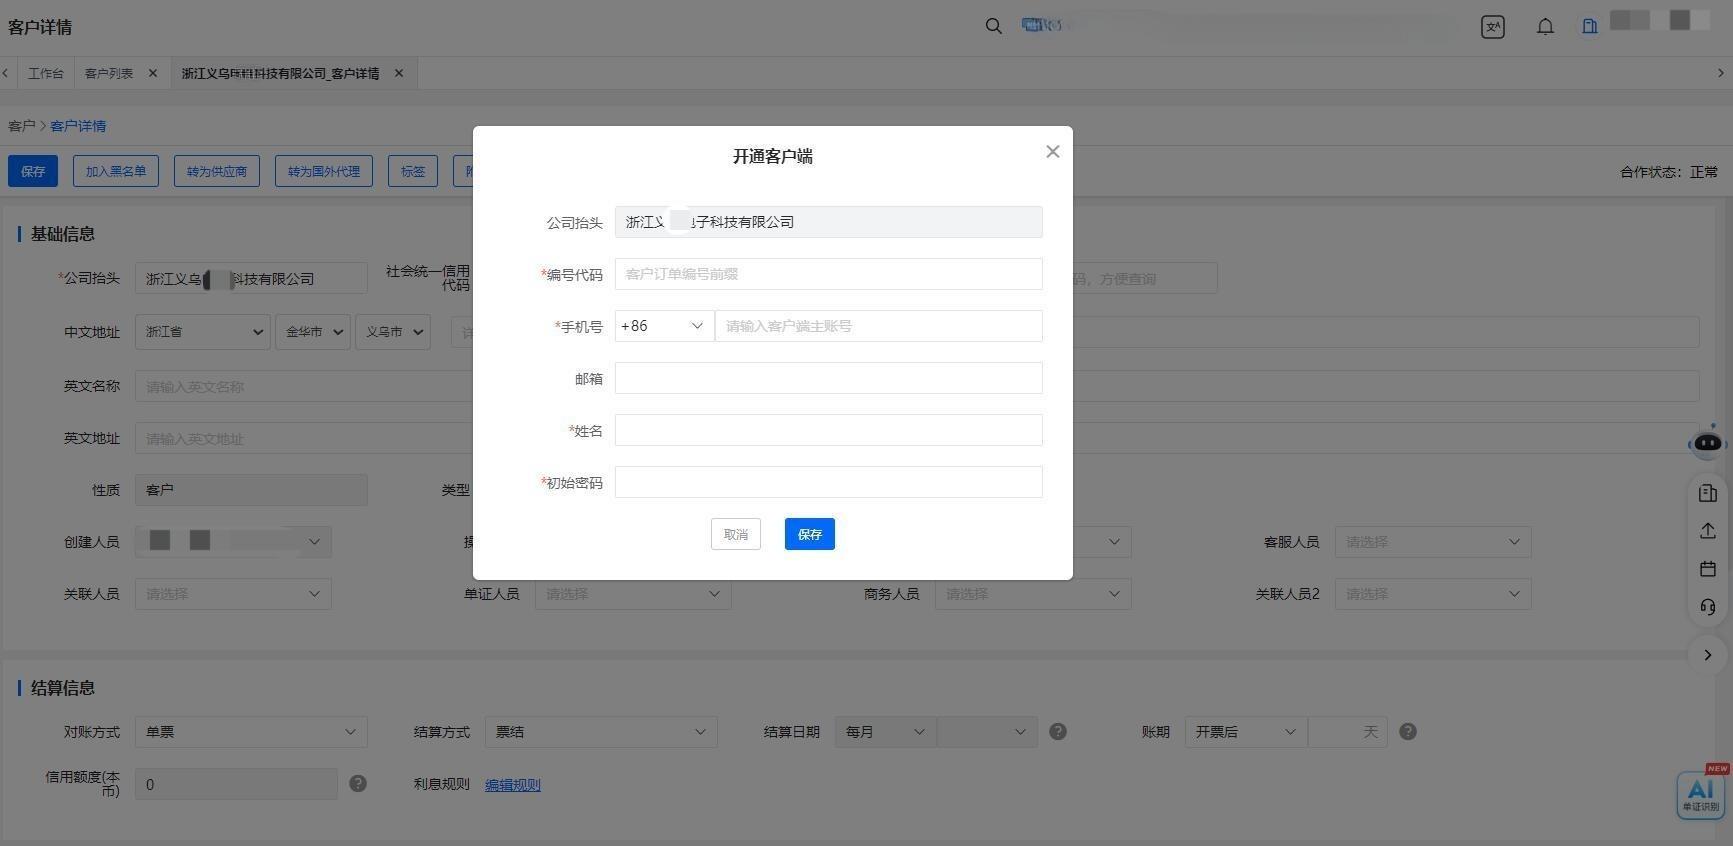
Task: Click 转为供应商 button
Action: pos(217,171)
